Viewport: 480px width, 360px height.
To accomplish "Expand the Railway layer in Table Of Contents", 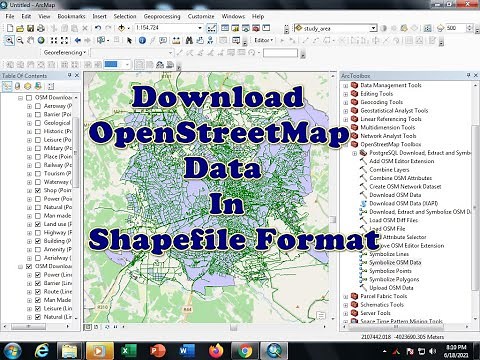I will point(29,165).
